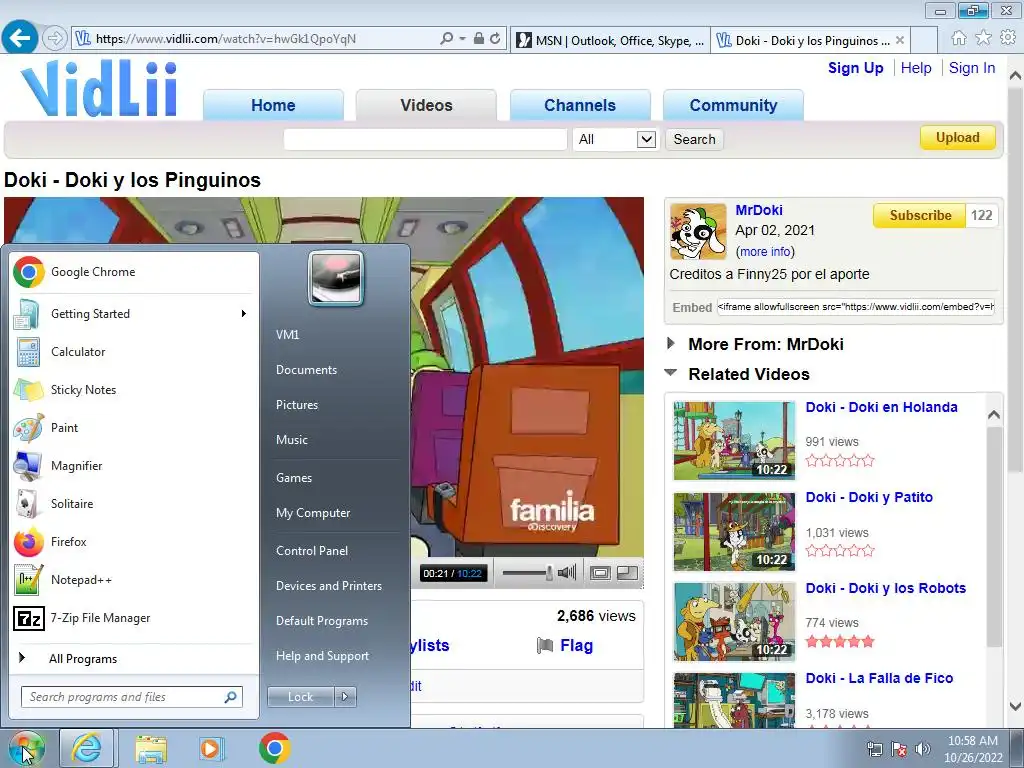Select the embed iframe code field

coord(856,307)
